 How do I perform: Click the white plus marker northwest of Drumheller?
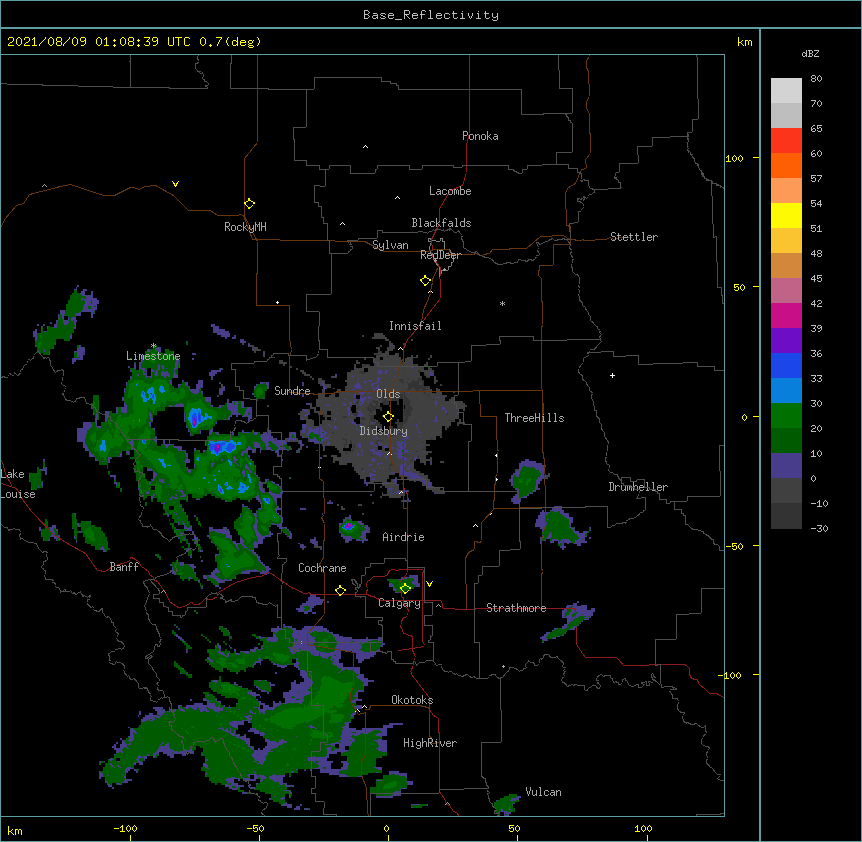612,375
